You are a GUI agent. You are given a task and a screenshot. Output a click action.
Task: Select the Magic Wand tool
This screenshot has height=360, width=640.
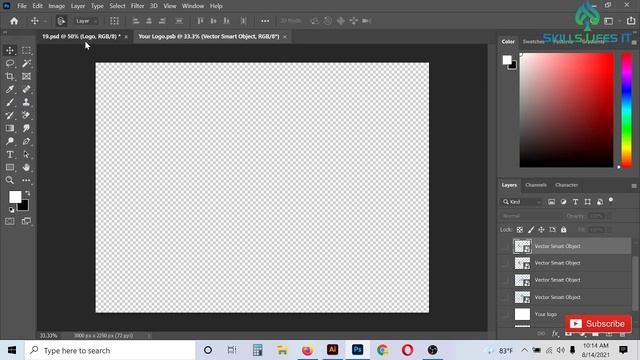26,63
